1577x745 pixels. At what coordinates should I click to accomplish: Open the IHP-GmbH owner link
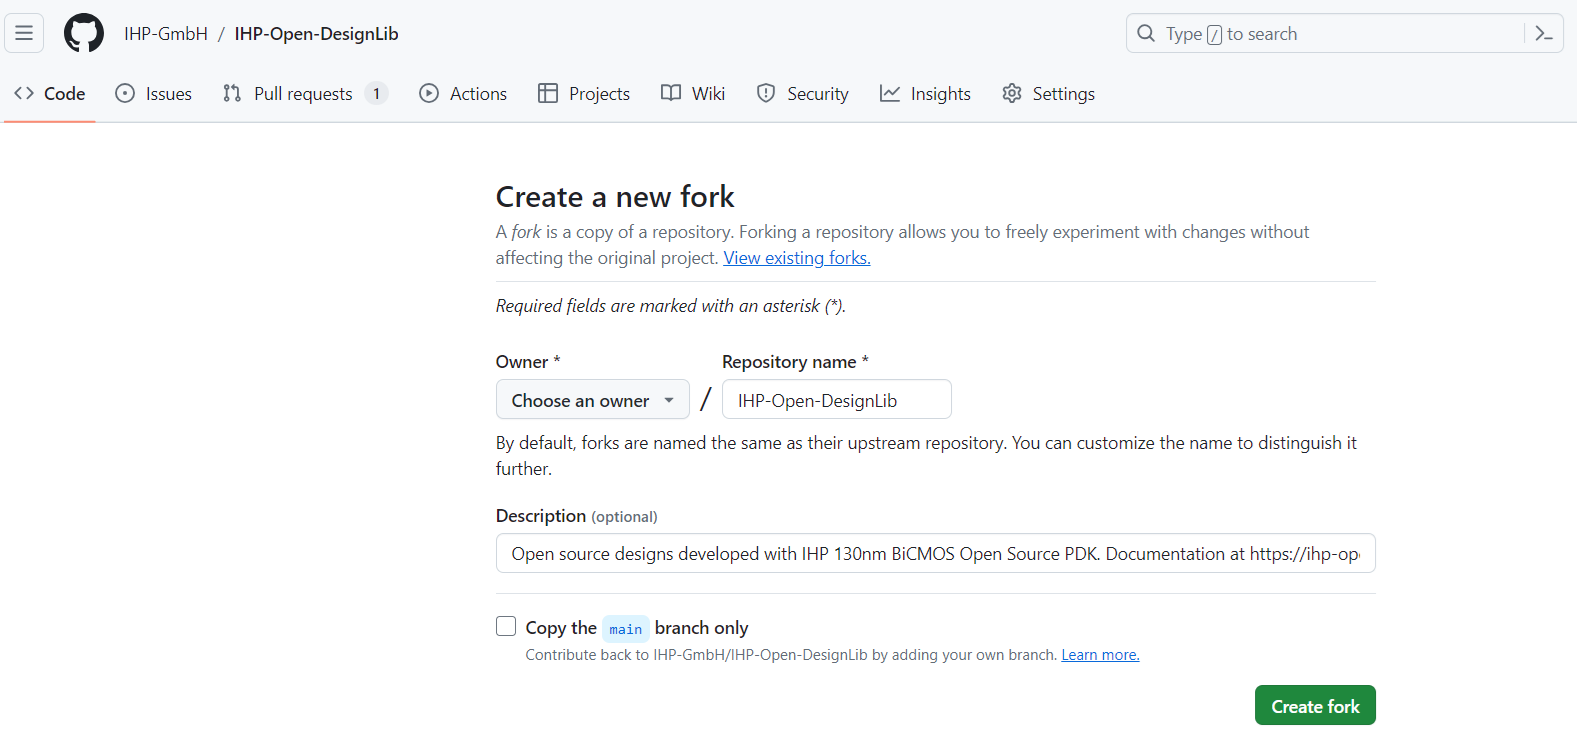[x=166, y=33]
